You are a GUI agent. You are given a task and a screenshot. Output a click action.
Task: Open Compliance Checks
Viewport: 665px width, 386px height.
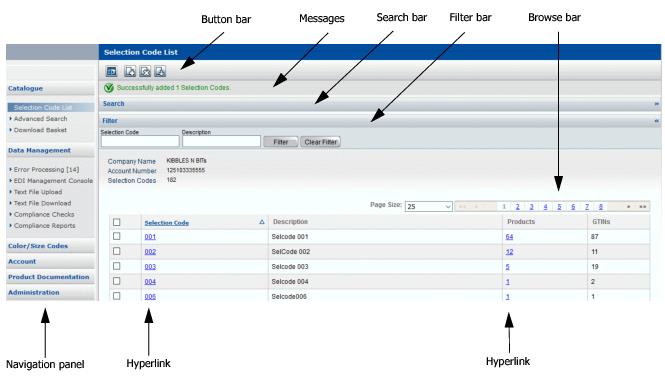(44, 214)
